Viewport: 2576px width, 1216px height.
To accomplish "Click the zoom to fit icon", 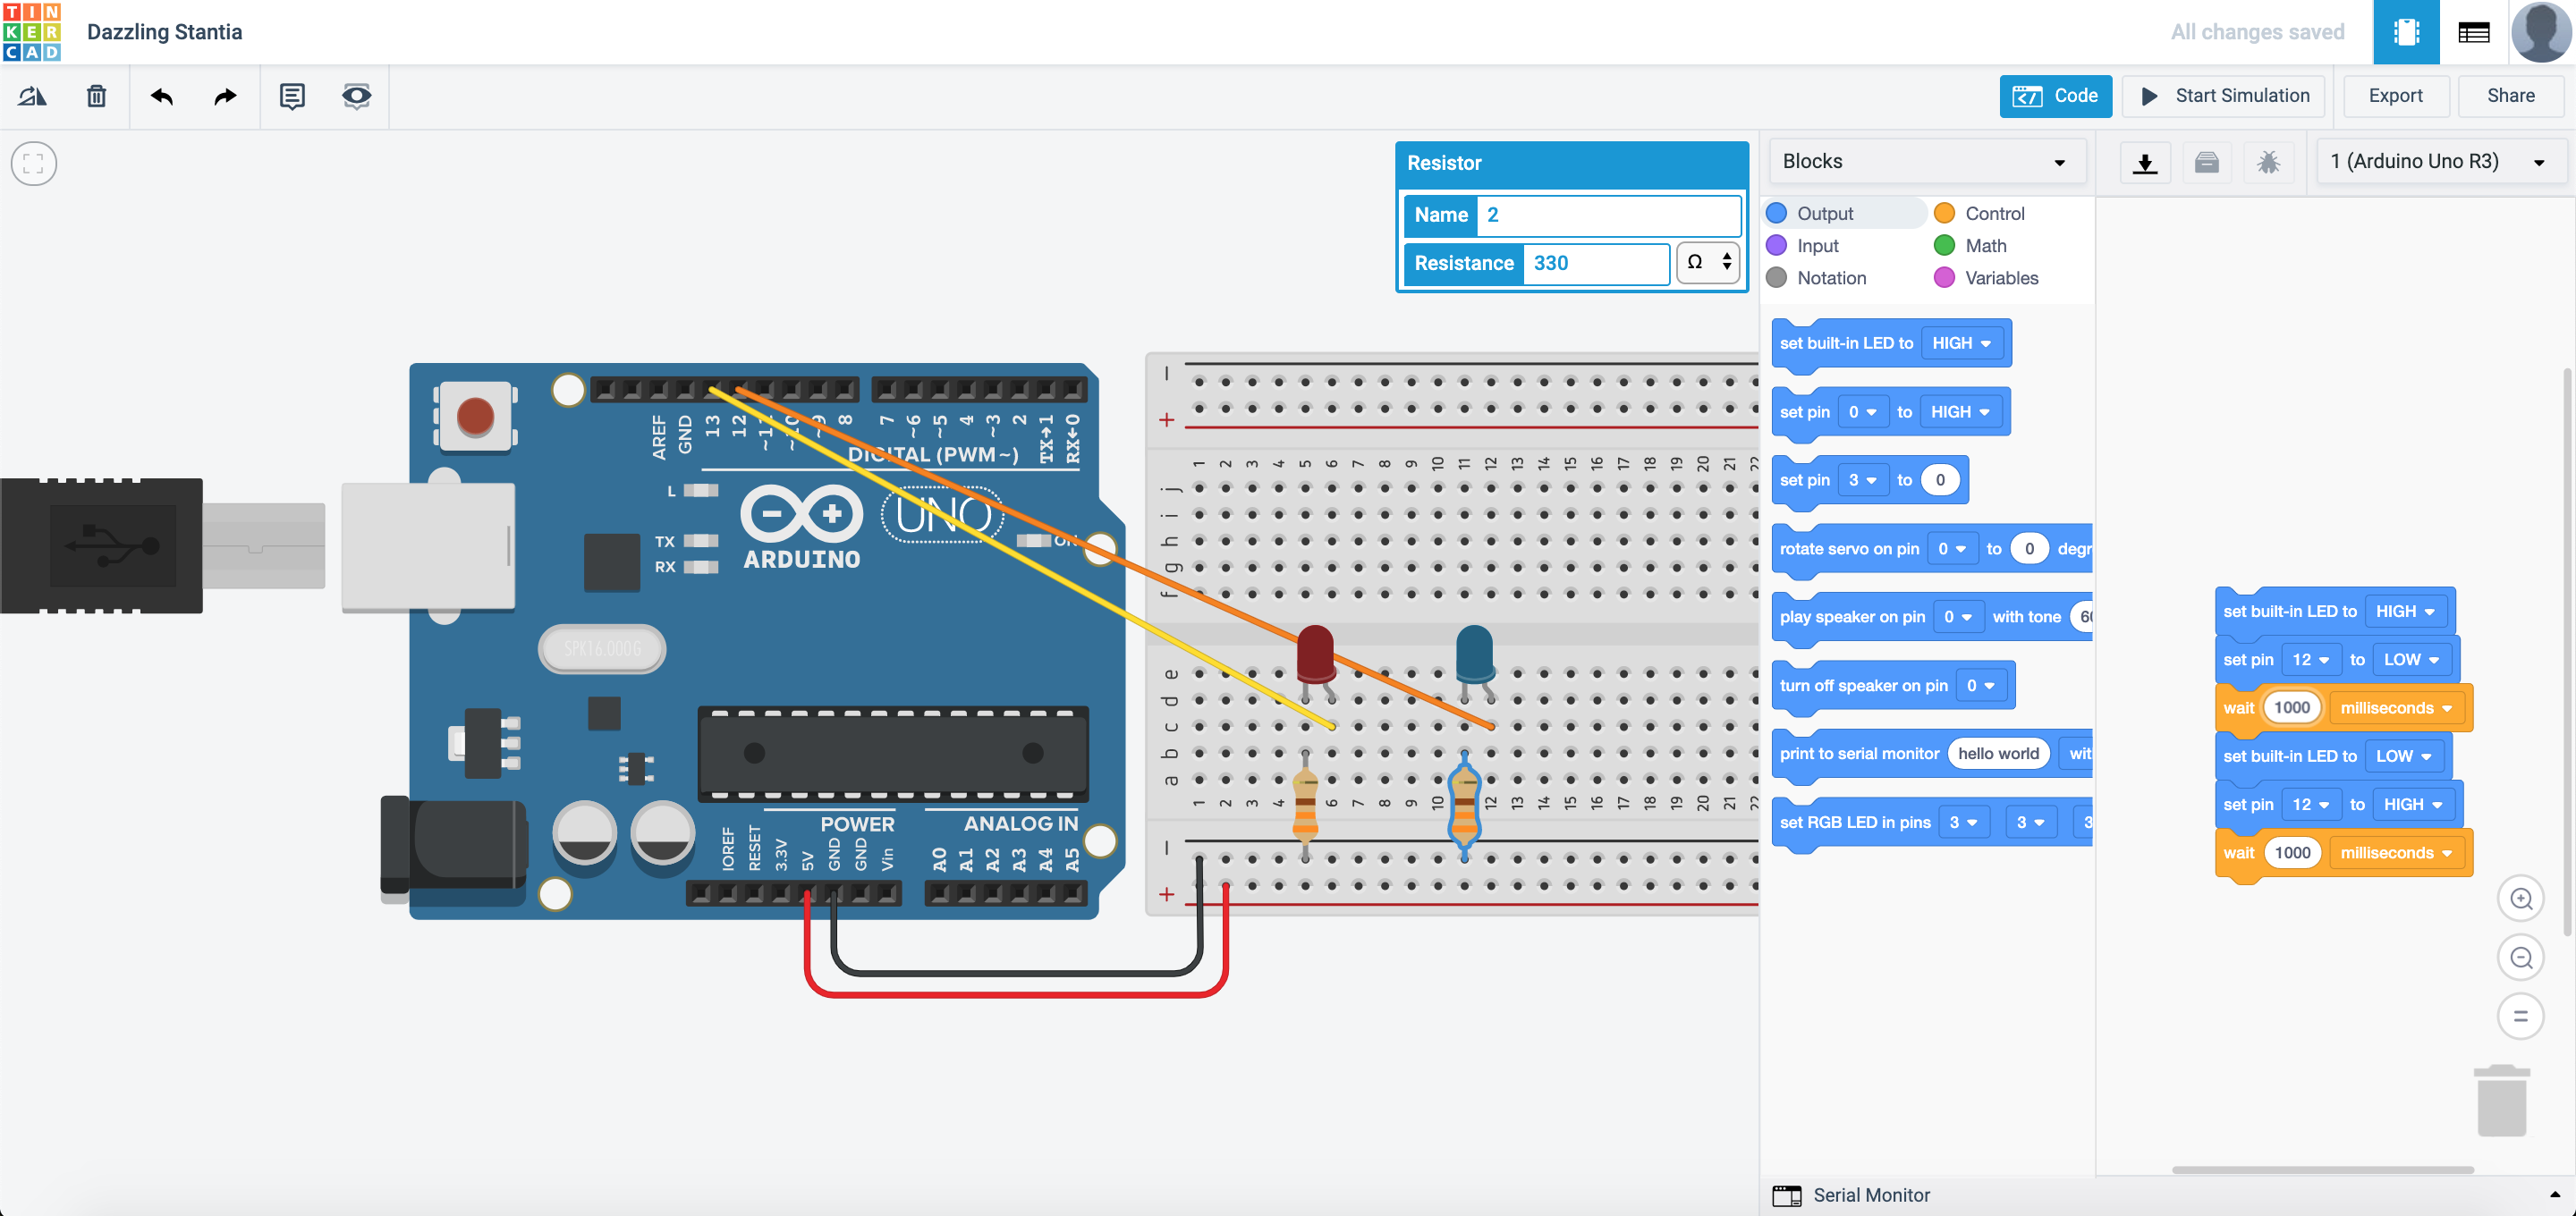I will [34, 164].
